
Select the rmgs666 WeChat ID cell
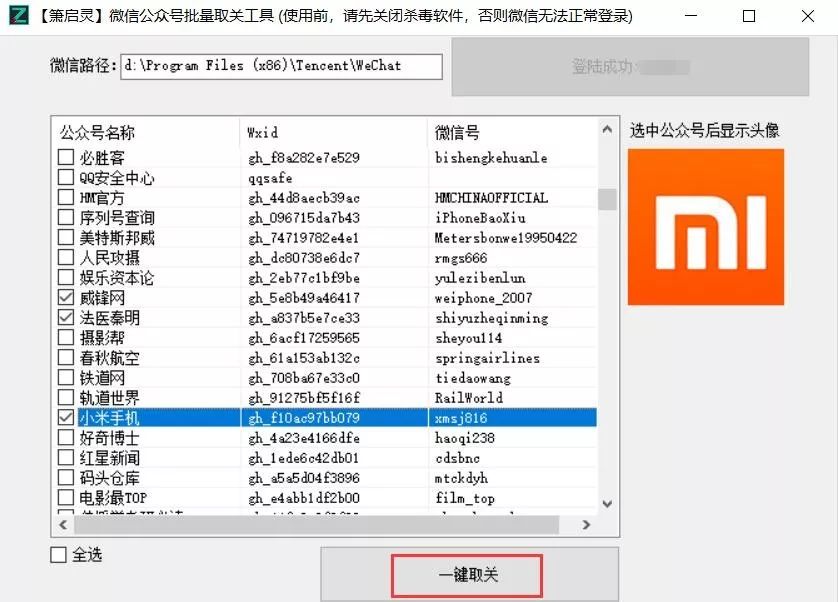point(461,258)
